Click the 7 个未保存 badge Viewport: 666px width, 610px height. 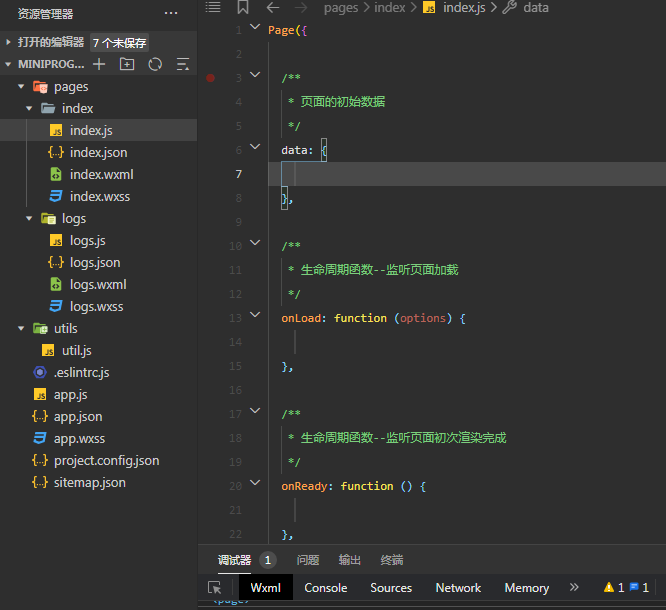119,42
